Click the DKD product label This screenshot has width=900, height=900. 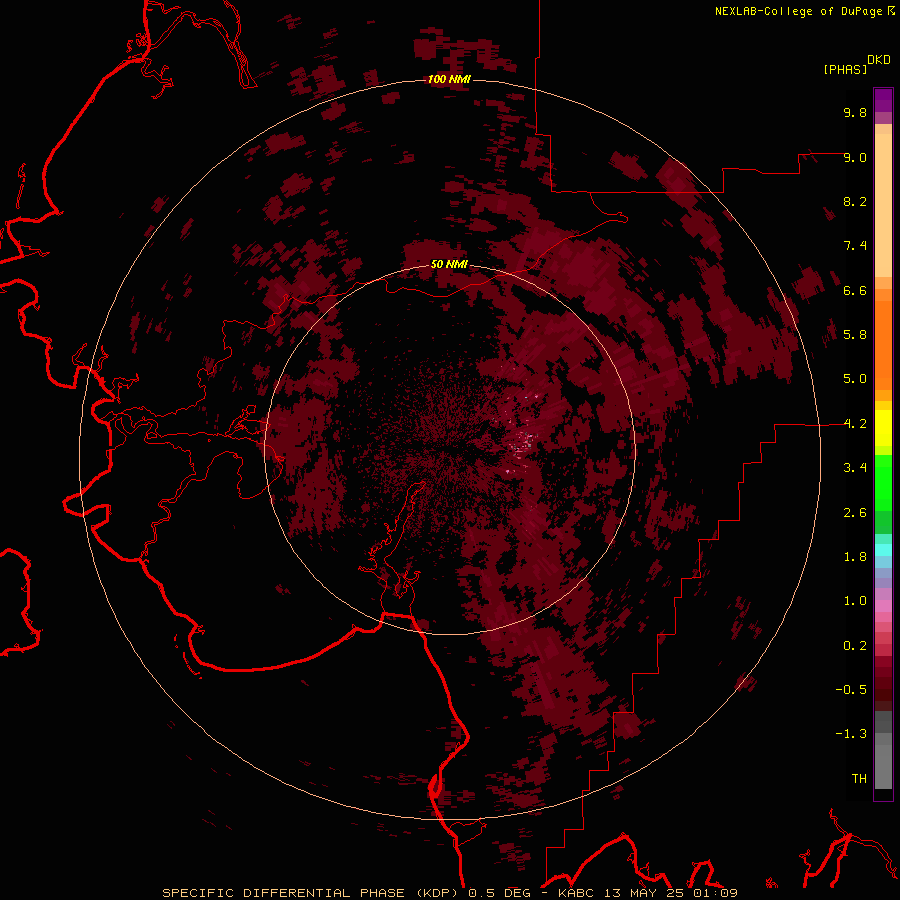(x=879, y=60)
